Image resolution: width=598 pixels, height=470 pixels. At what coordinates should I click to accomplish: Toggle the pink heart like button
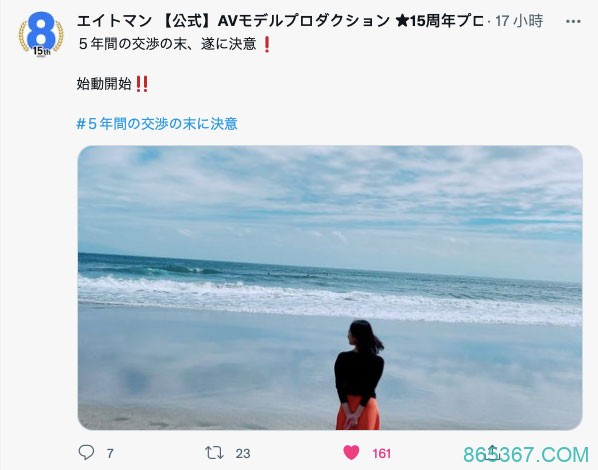(351, 453)
